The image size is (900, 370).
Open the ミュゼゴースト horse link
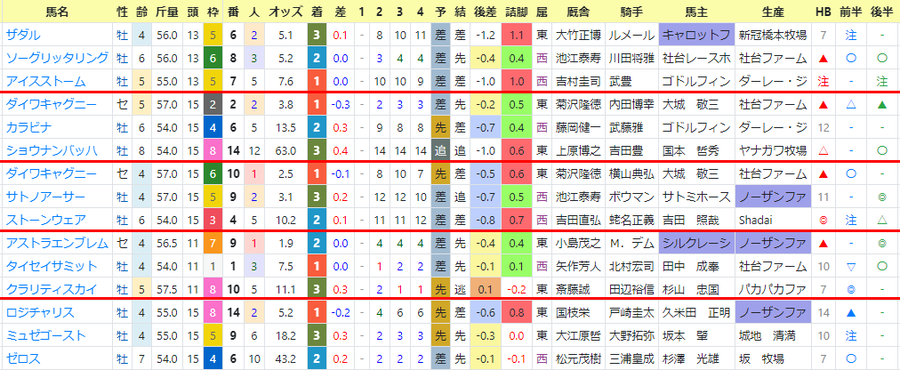[x=45, y=336]
